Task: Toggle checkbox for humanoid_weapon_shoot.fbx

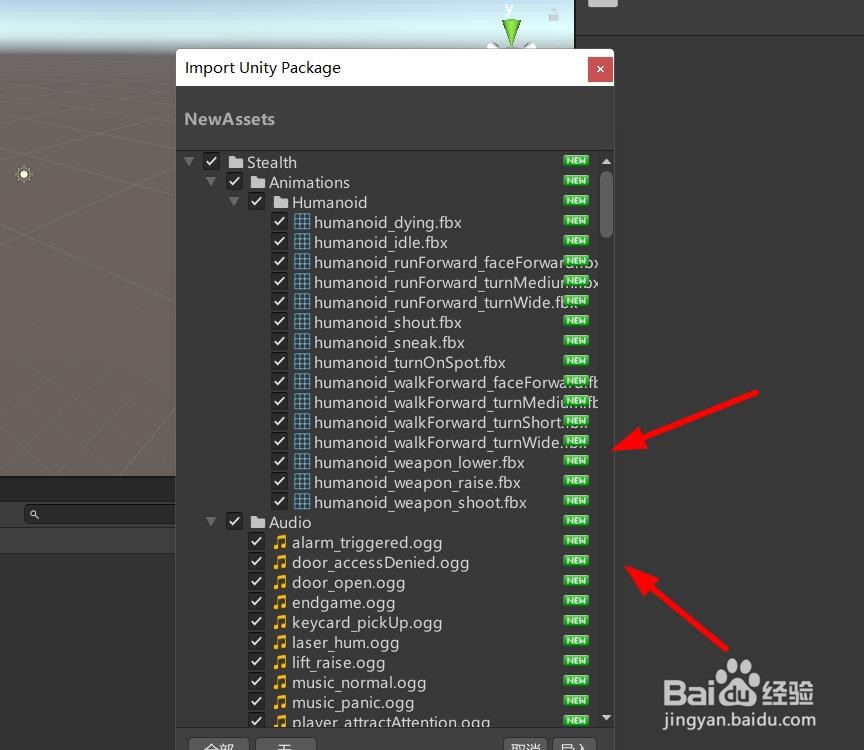Action: click(x=279, y=501)
